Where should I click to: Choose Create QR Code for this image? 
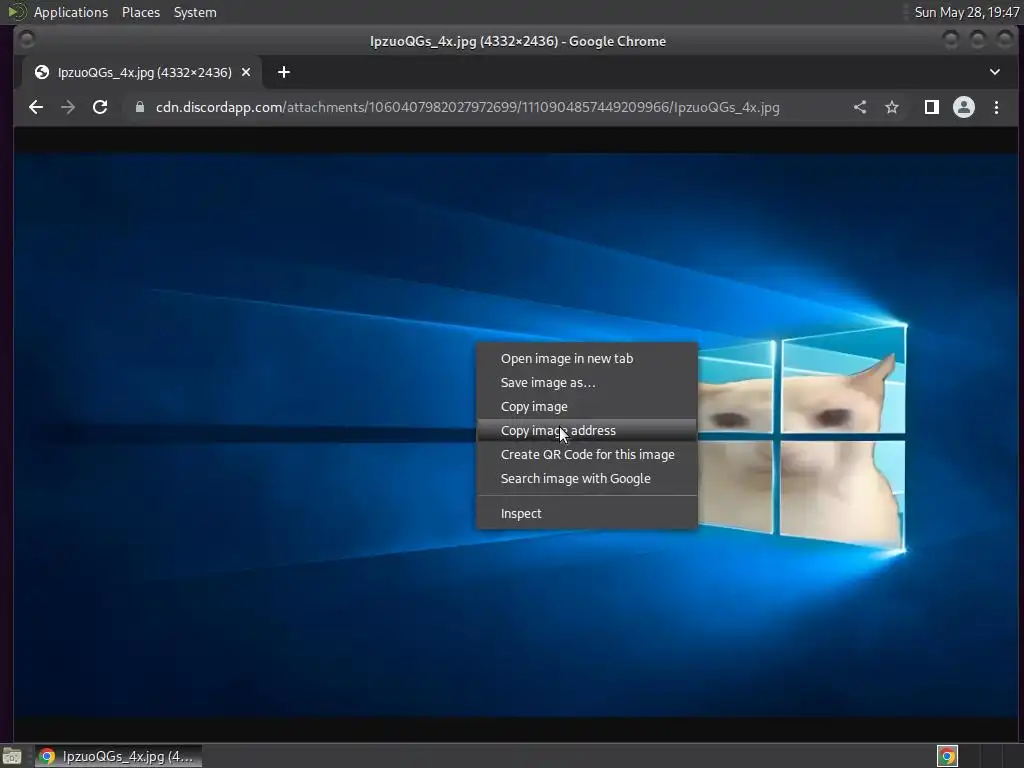tap(586, 455)
